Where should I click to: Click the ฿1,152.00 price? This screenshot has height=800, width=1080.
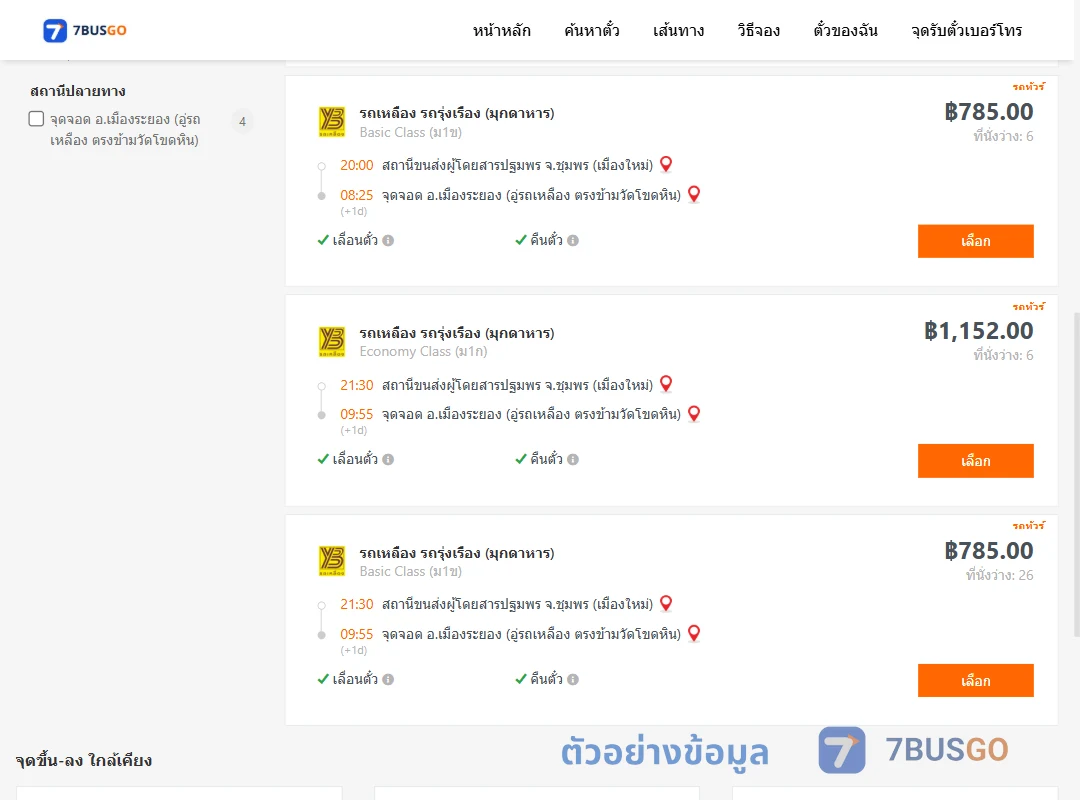point(978,331)
